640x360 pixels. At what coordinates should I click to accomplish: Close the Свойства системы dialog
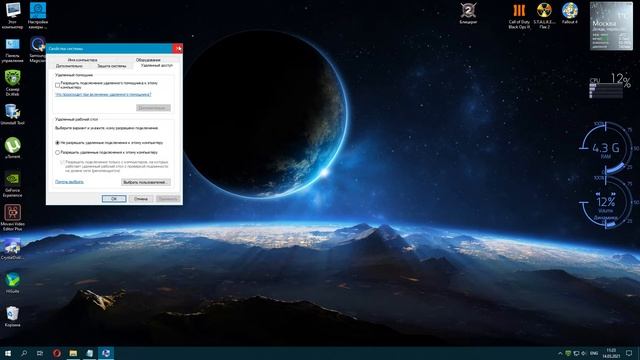point(178,49)
